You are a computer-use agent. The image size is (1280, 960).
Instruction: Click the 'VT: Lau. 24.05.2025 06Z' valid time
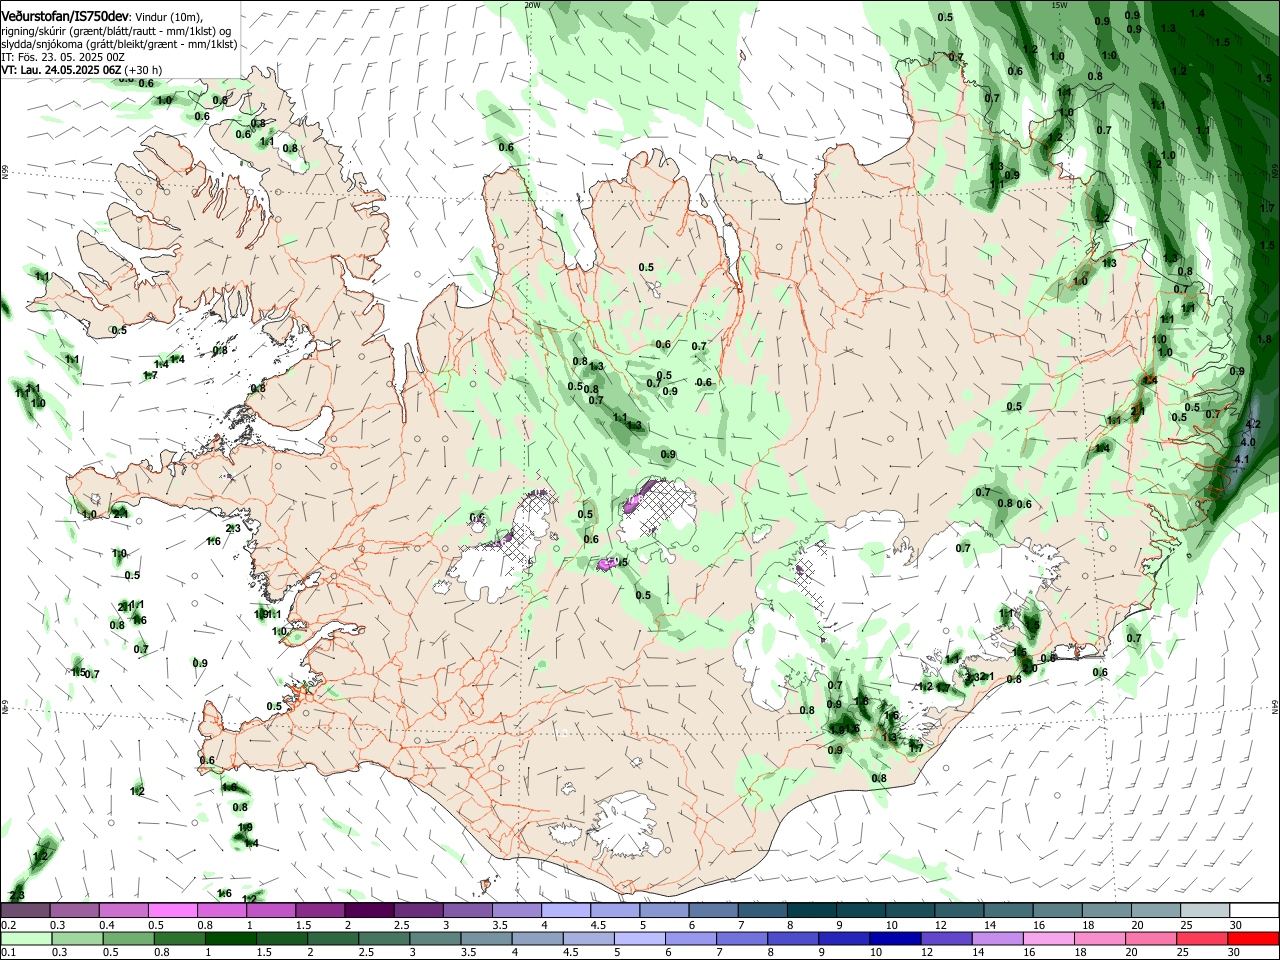coord(61,70)
